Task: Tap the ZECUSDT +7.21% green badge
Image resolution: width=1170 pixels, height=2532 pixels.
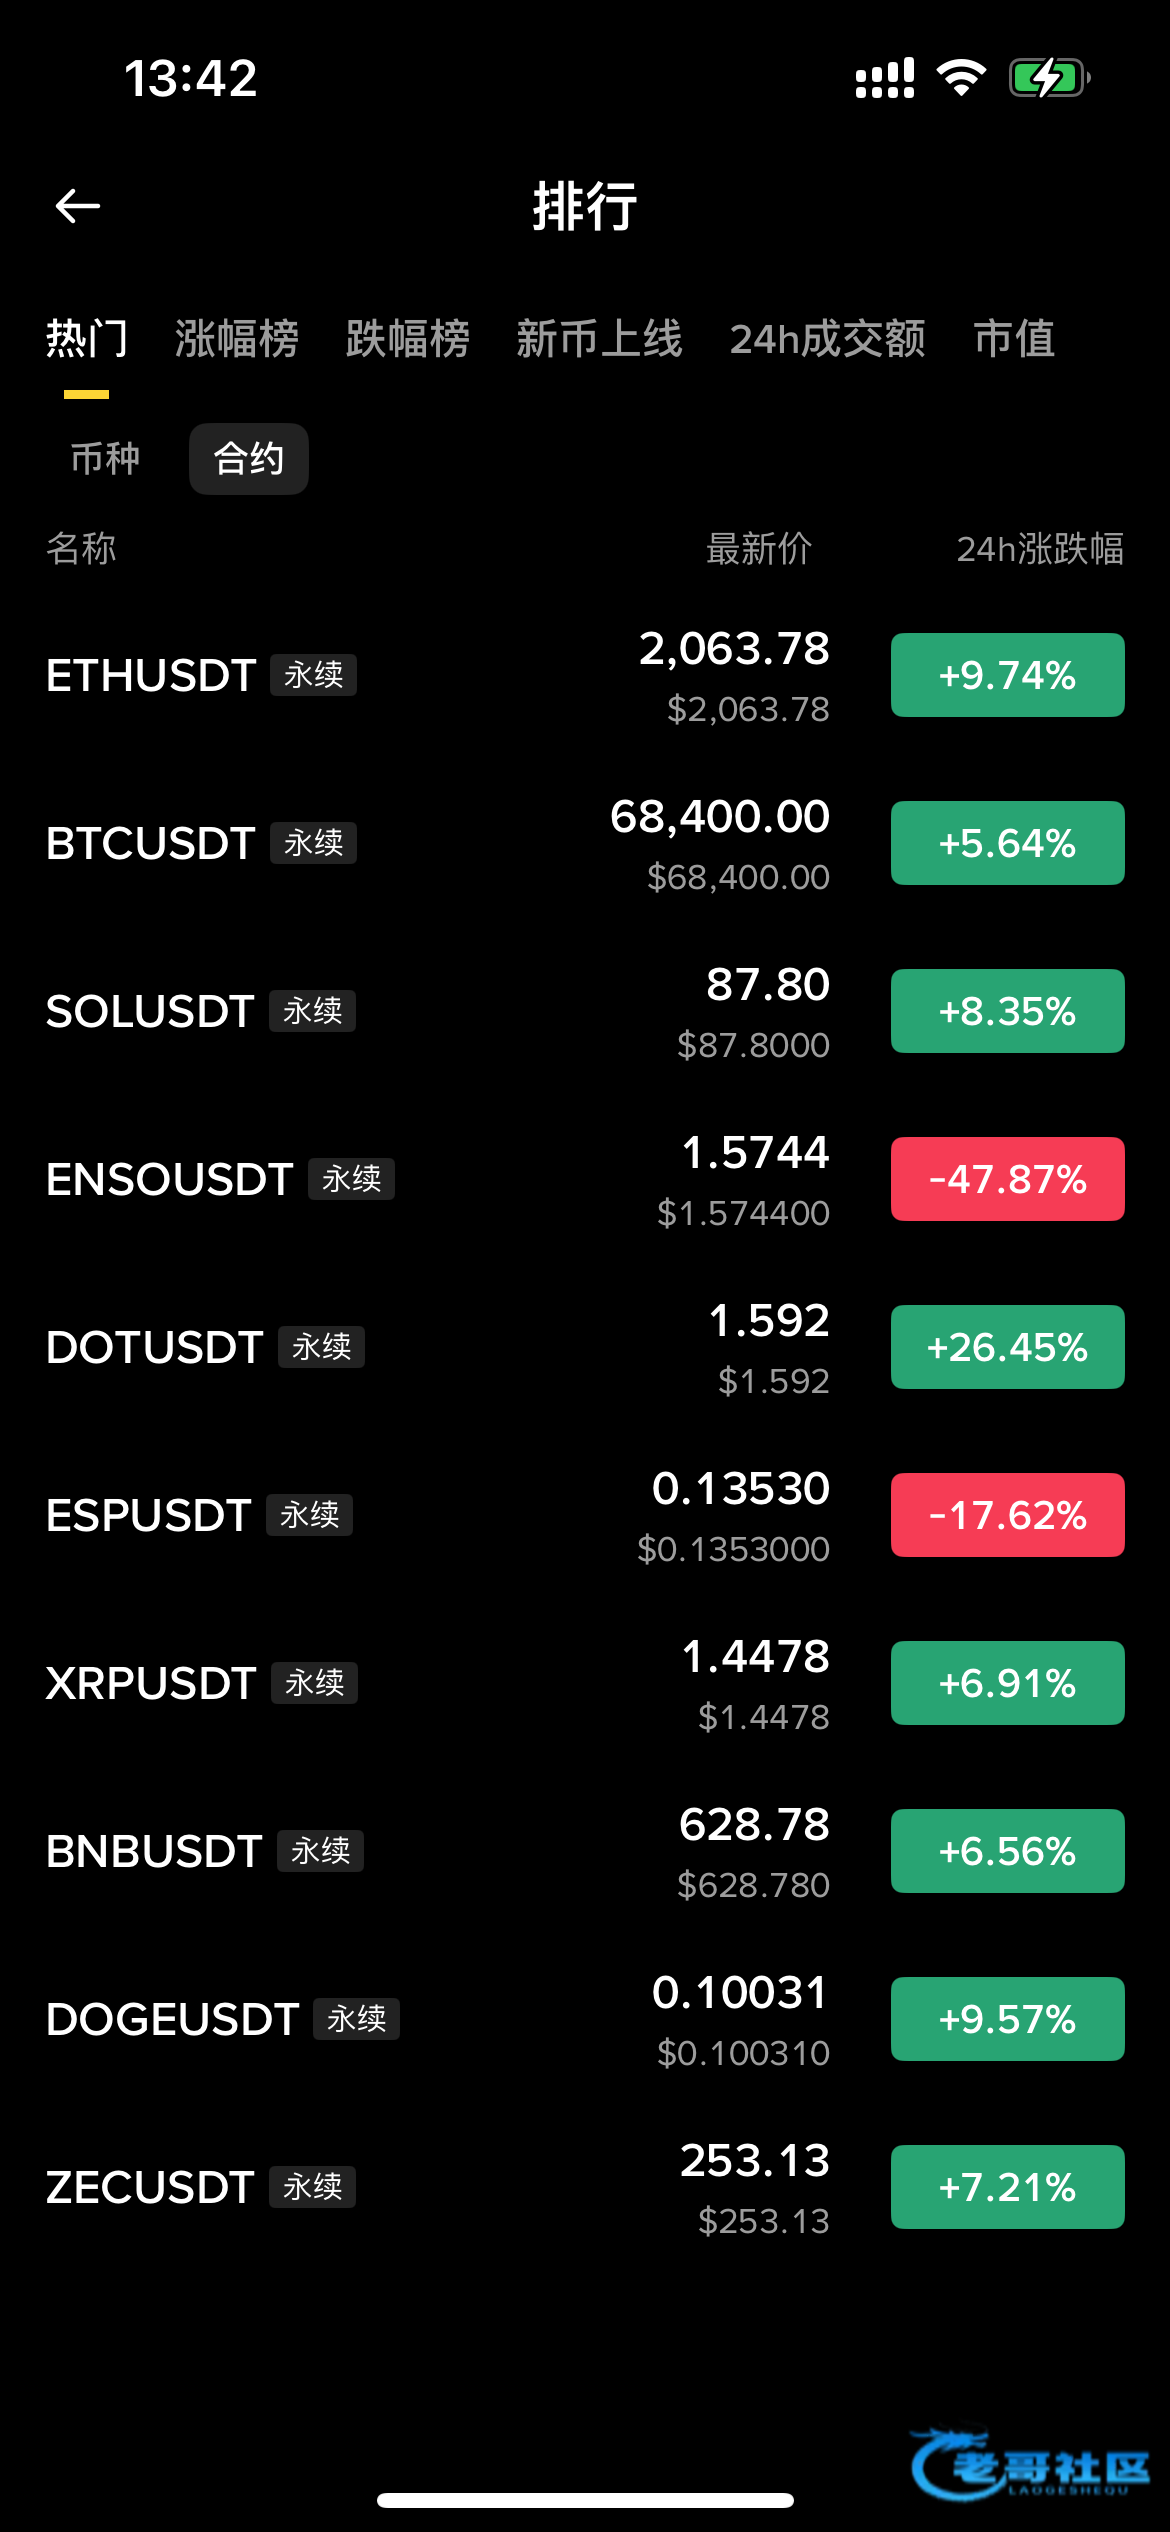Action: coord(1007,2187)
